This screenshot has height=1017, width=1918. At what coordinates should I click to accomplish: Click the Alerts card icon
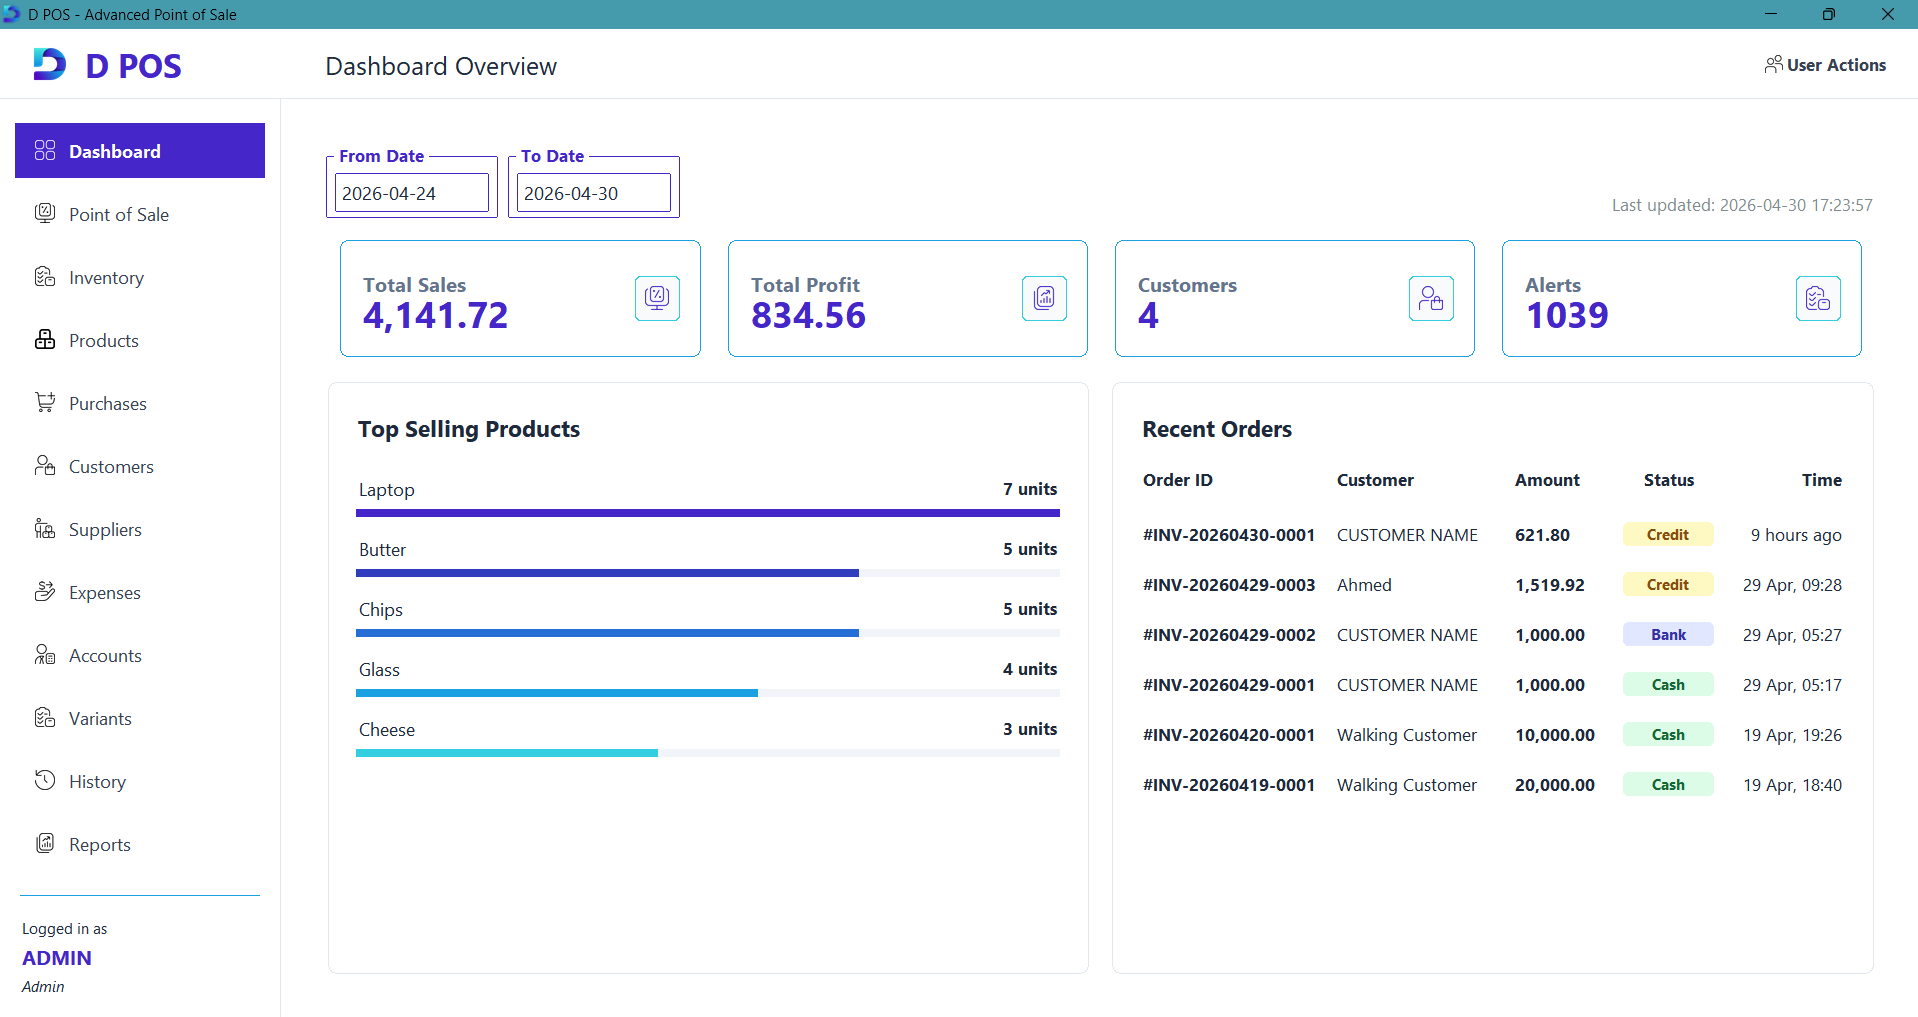pos(1818,298)
